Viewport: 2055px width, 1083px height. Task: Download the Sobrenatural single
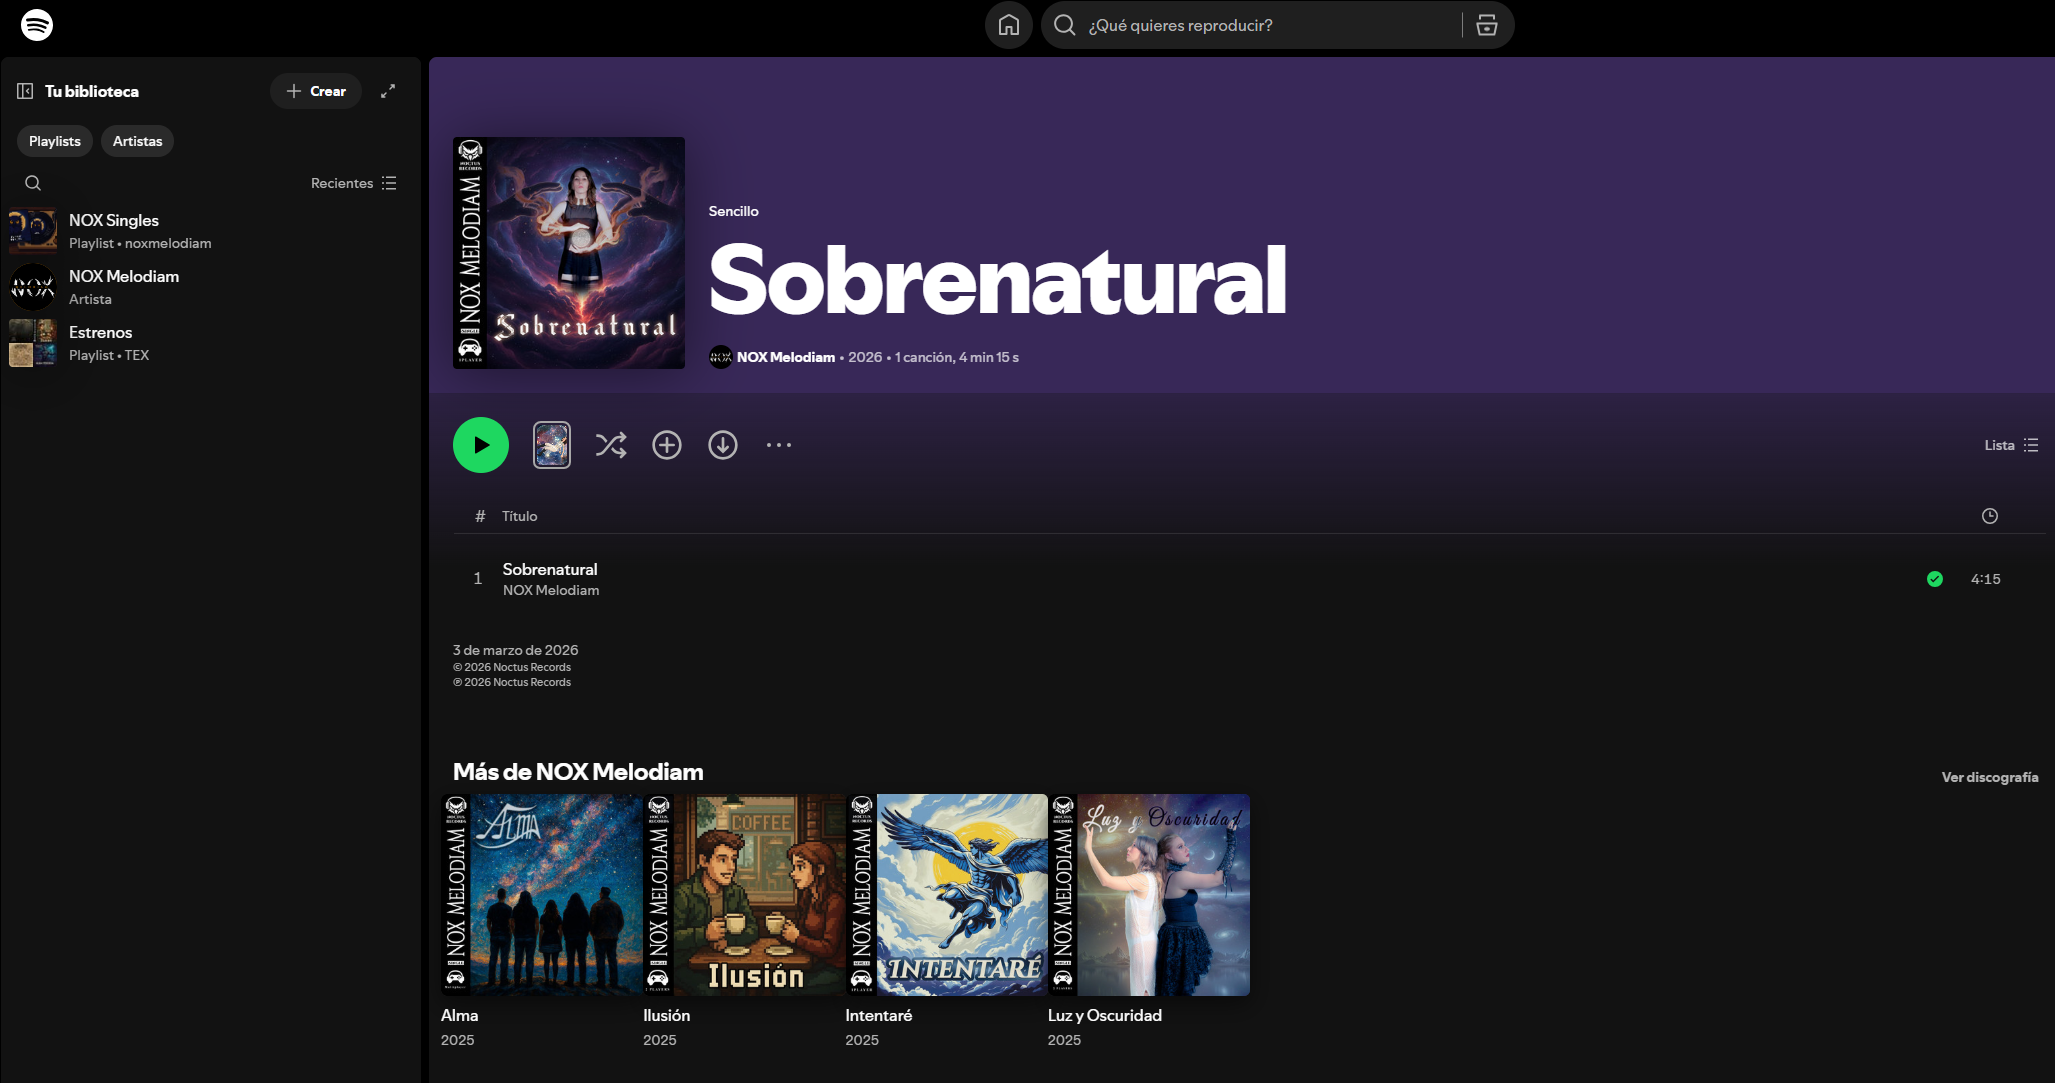click(723, 445)
